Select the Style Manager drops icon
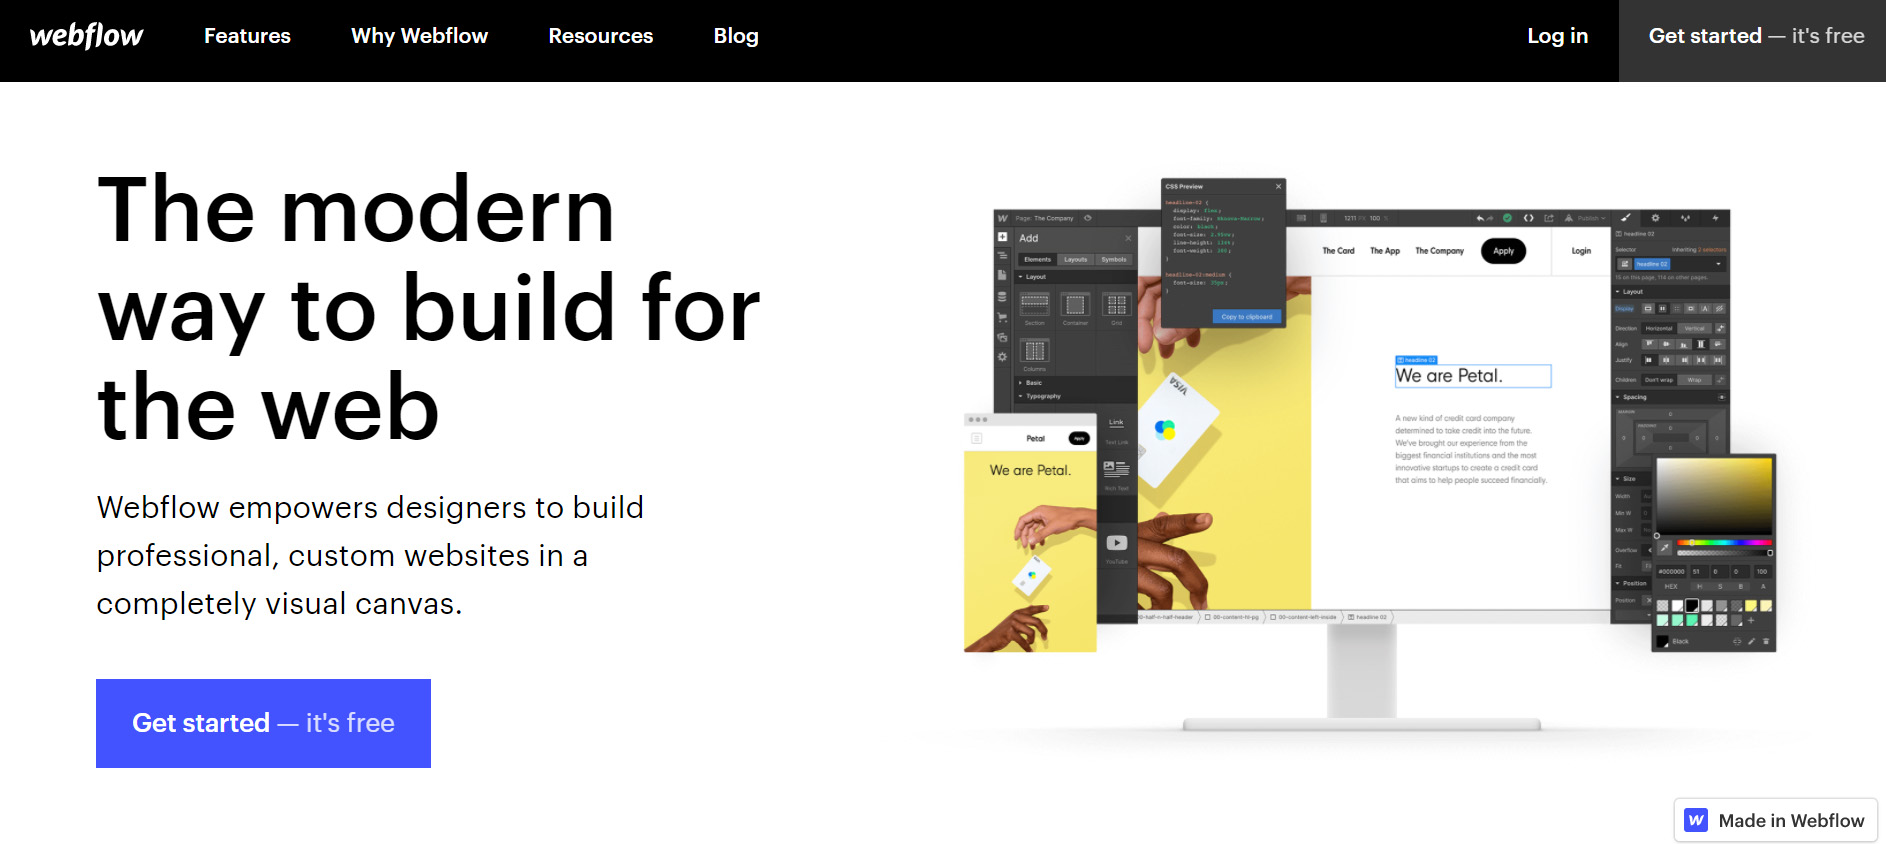 (x=1685, y=218)
